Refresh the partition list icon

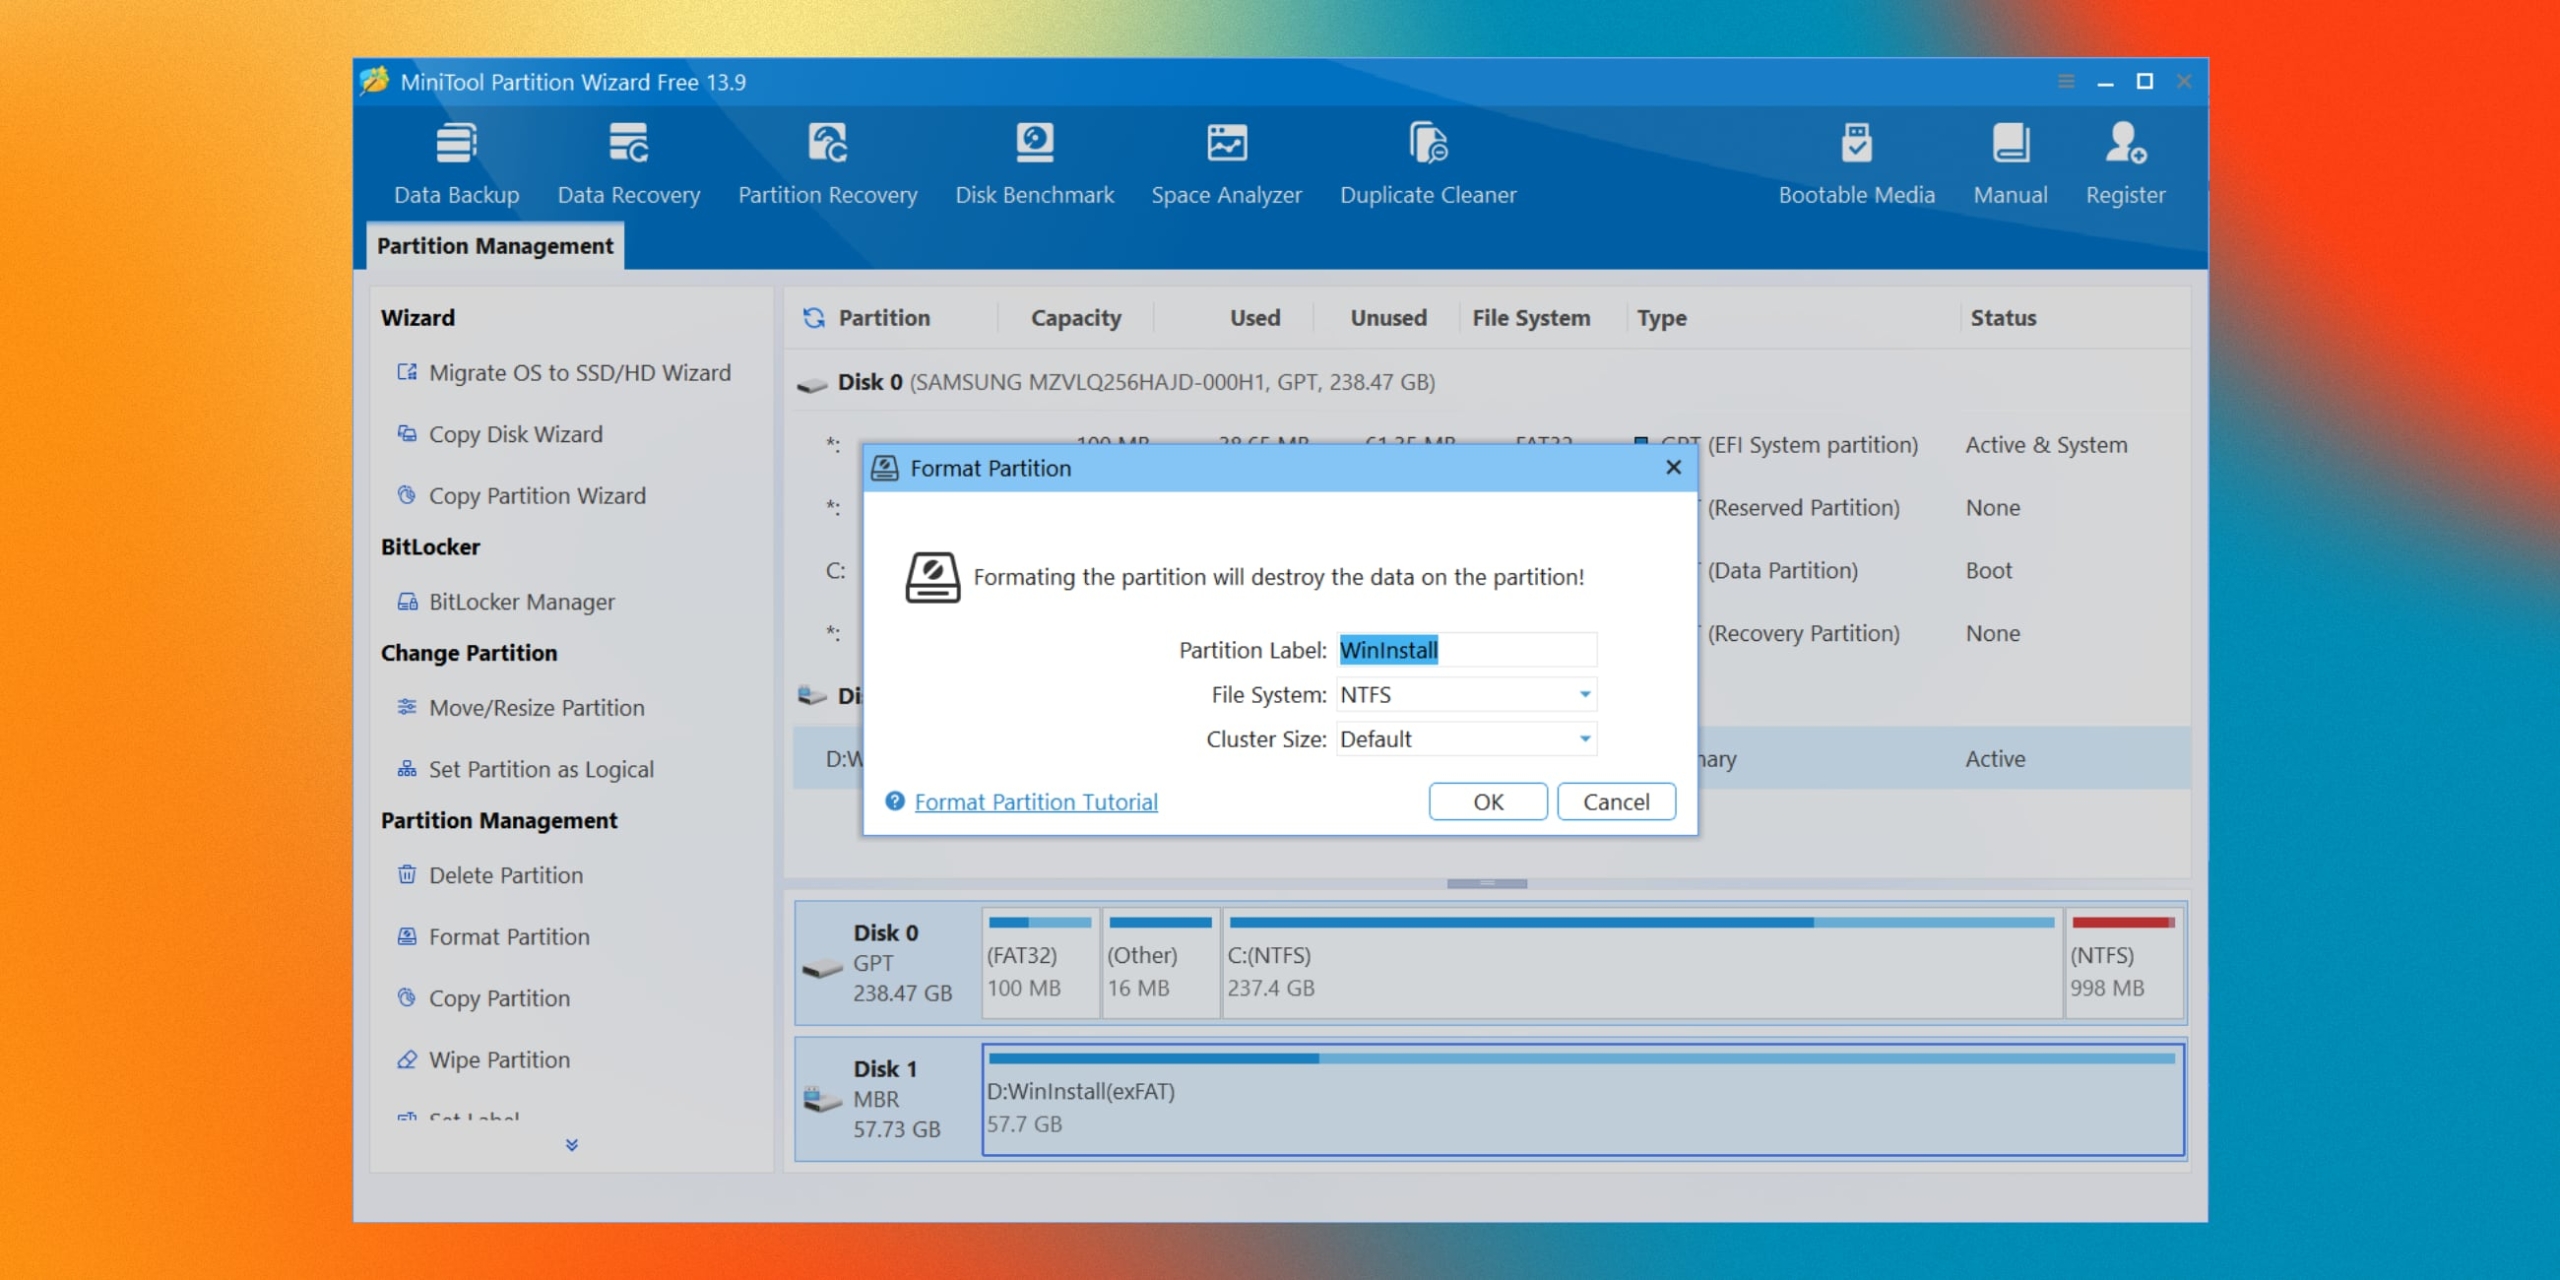tap(814, 318)
